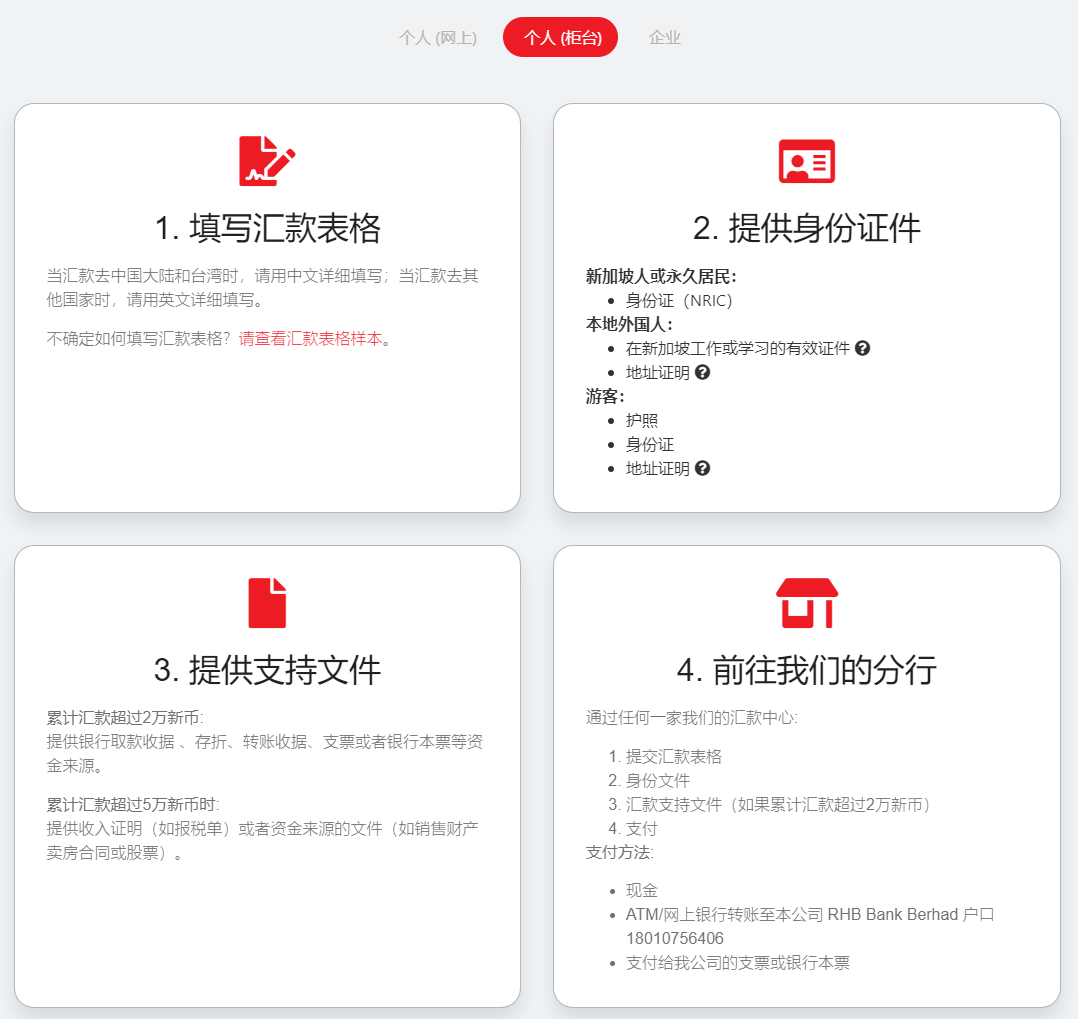Click the heading 4. 前往我们的分行
This screenshot has height=1019, width=1078.
[x=806, y=671]
